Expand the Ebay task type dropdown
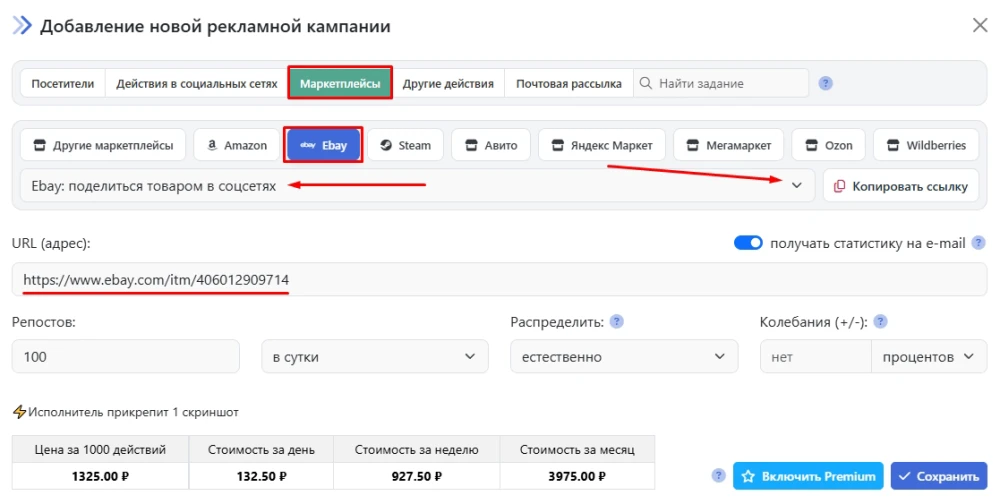 pos(417,186)
